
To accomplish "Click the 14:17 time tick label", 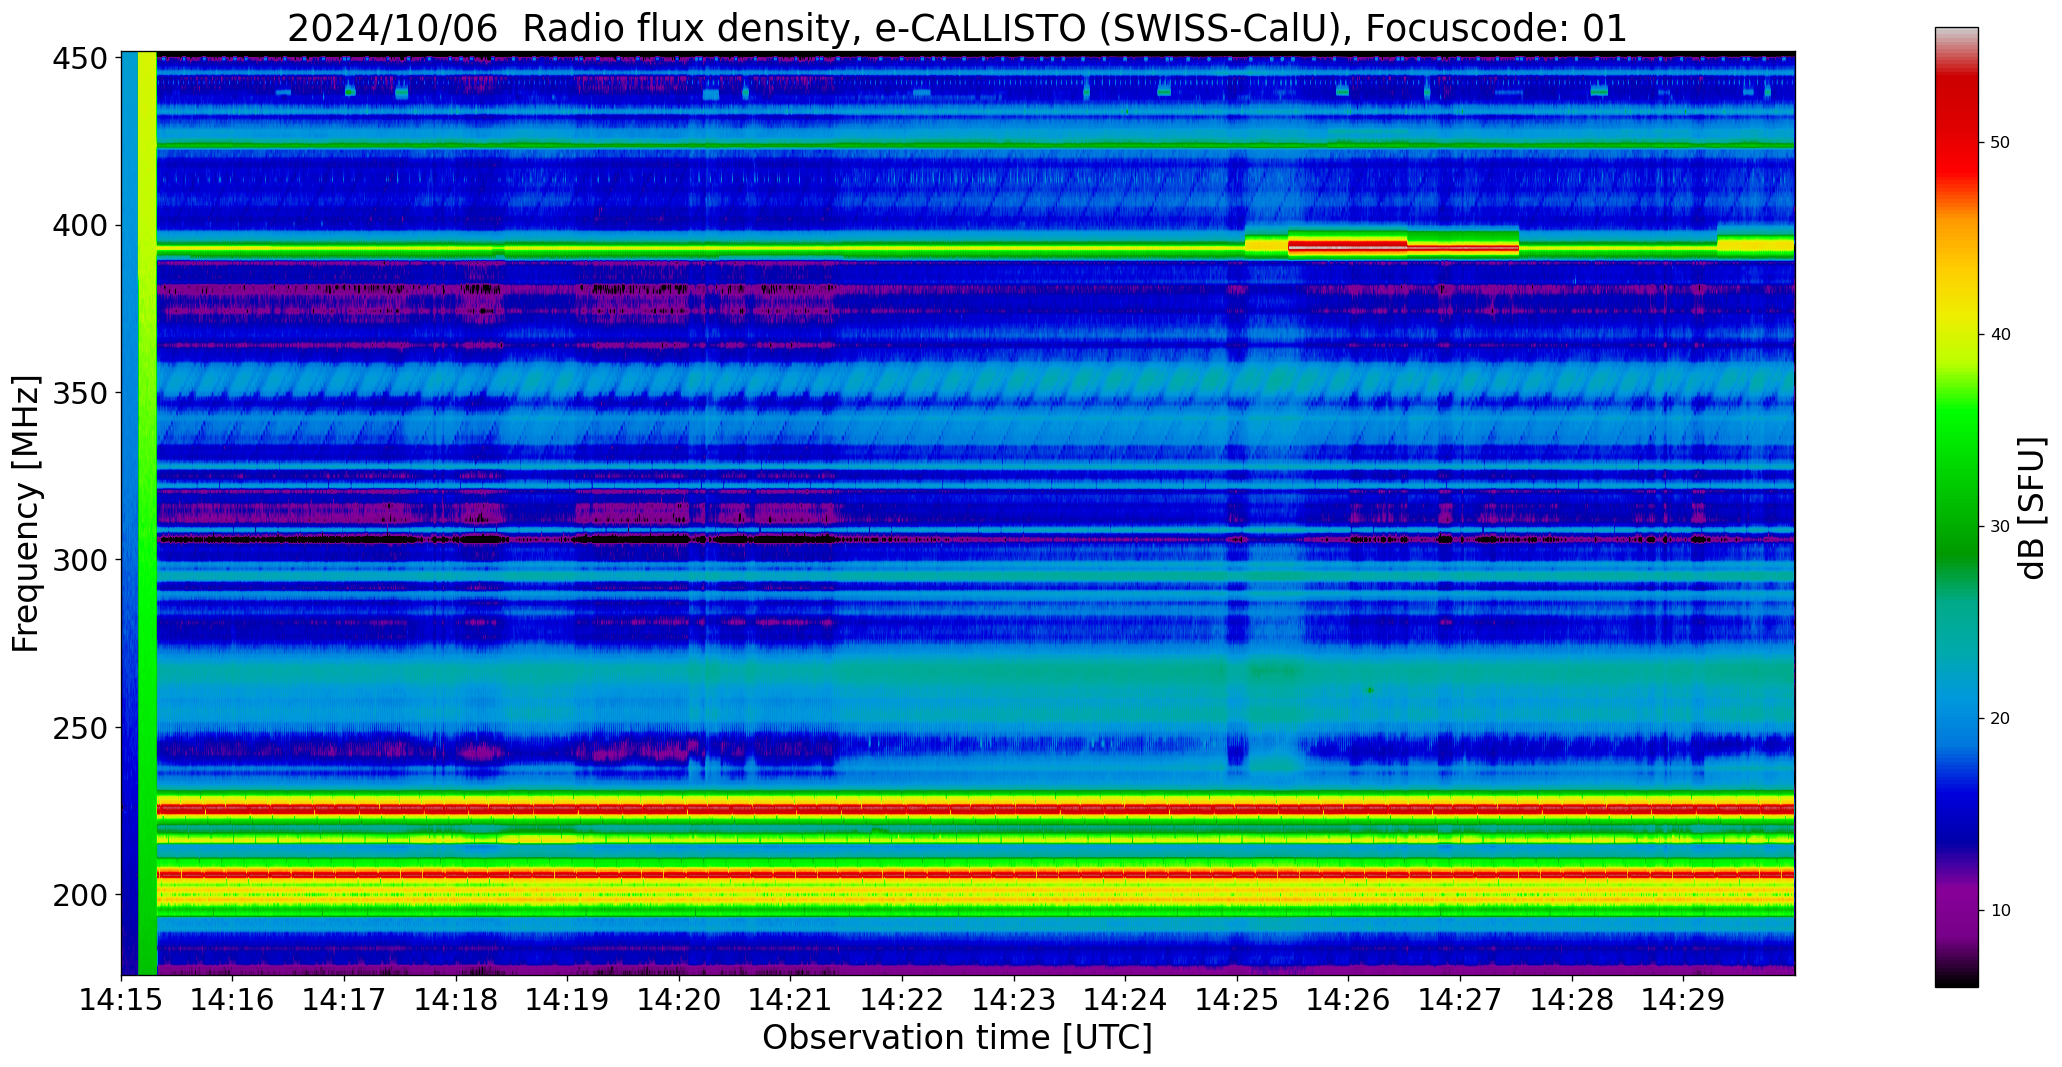I will point(344,999).
